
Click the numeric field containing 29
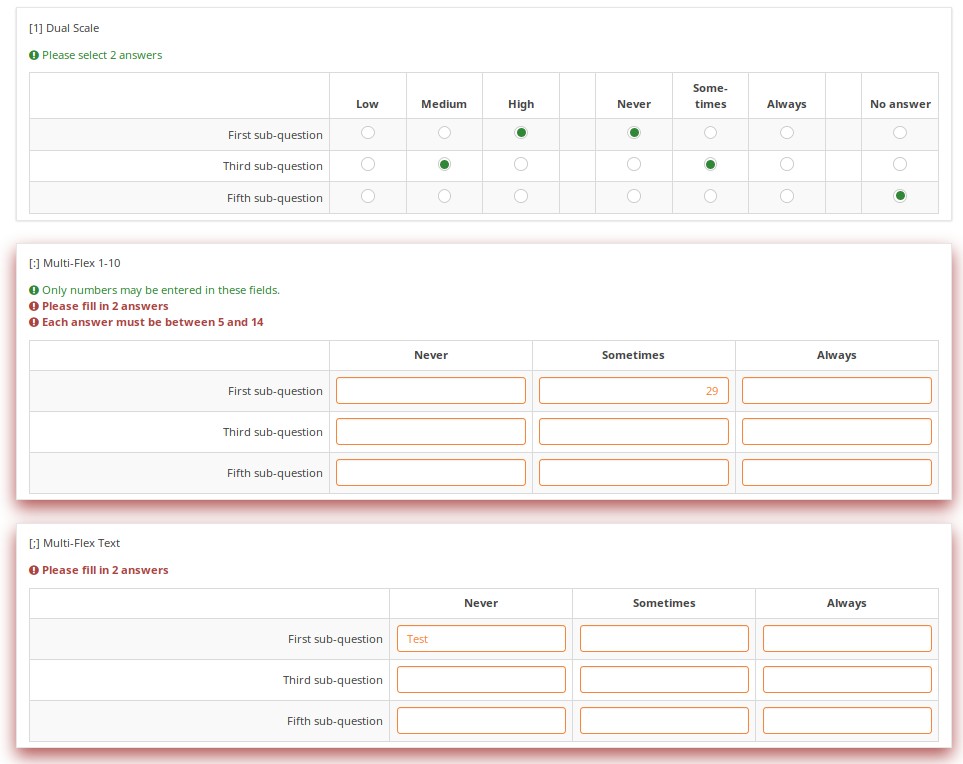click(634, 390)
